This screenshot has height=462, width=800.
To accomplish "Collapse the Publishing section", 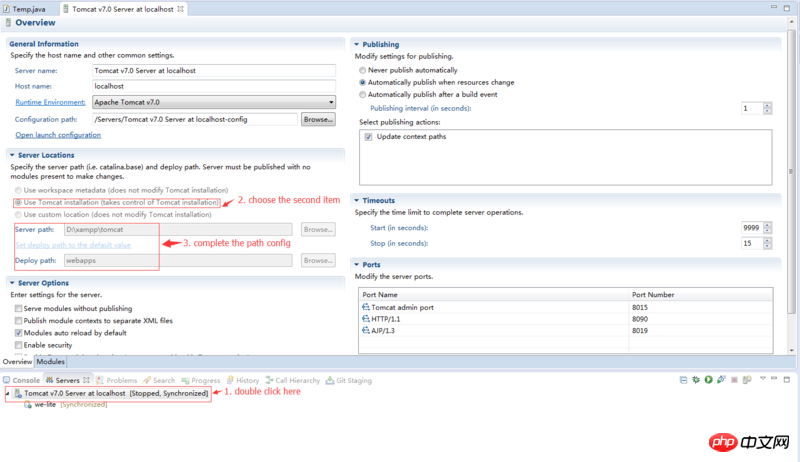I will point(357,44).
